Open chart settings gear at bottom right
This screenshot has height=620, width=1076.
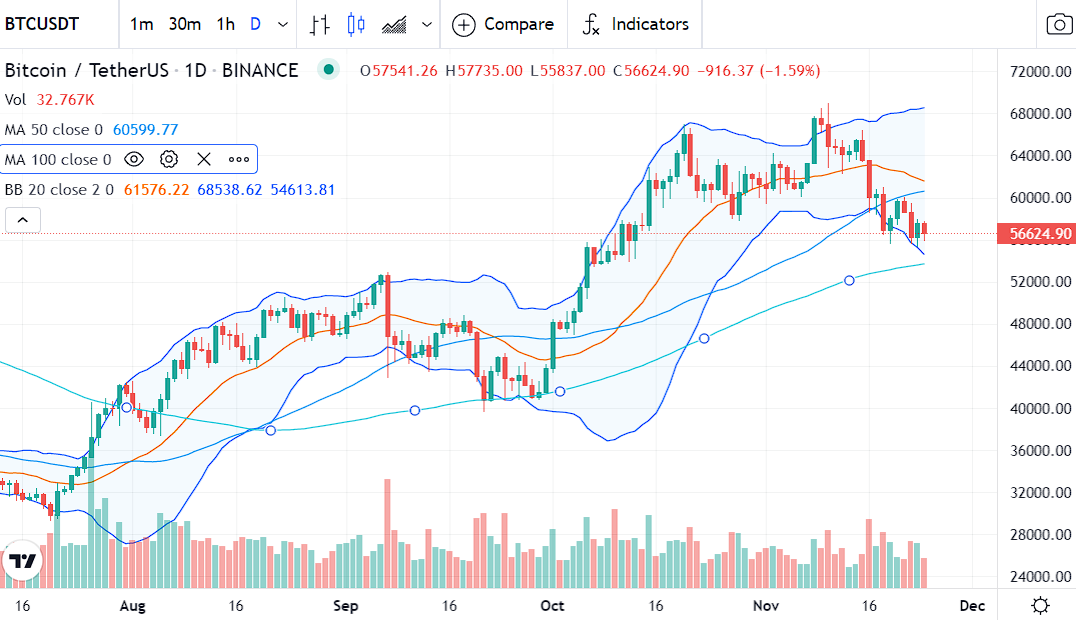[1041, 605]
